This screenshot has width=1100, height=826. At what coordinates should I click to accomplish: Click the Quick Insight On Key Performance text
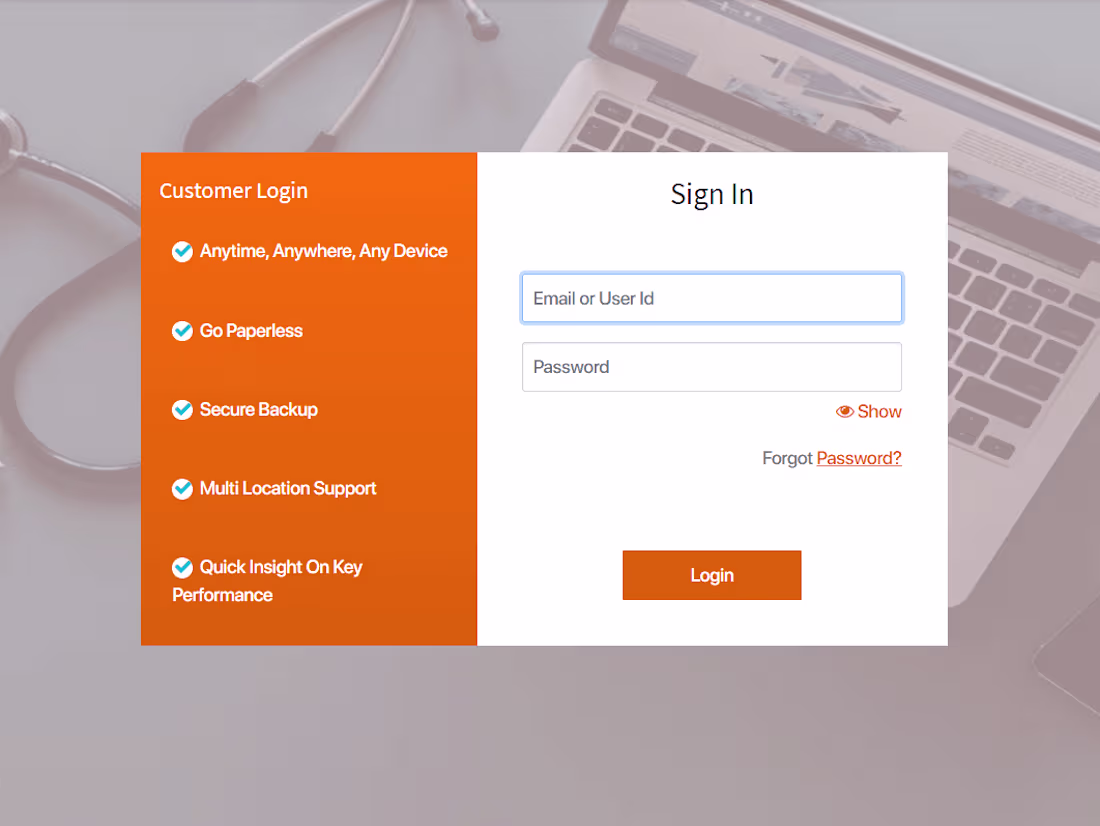[267, 580]
